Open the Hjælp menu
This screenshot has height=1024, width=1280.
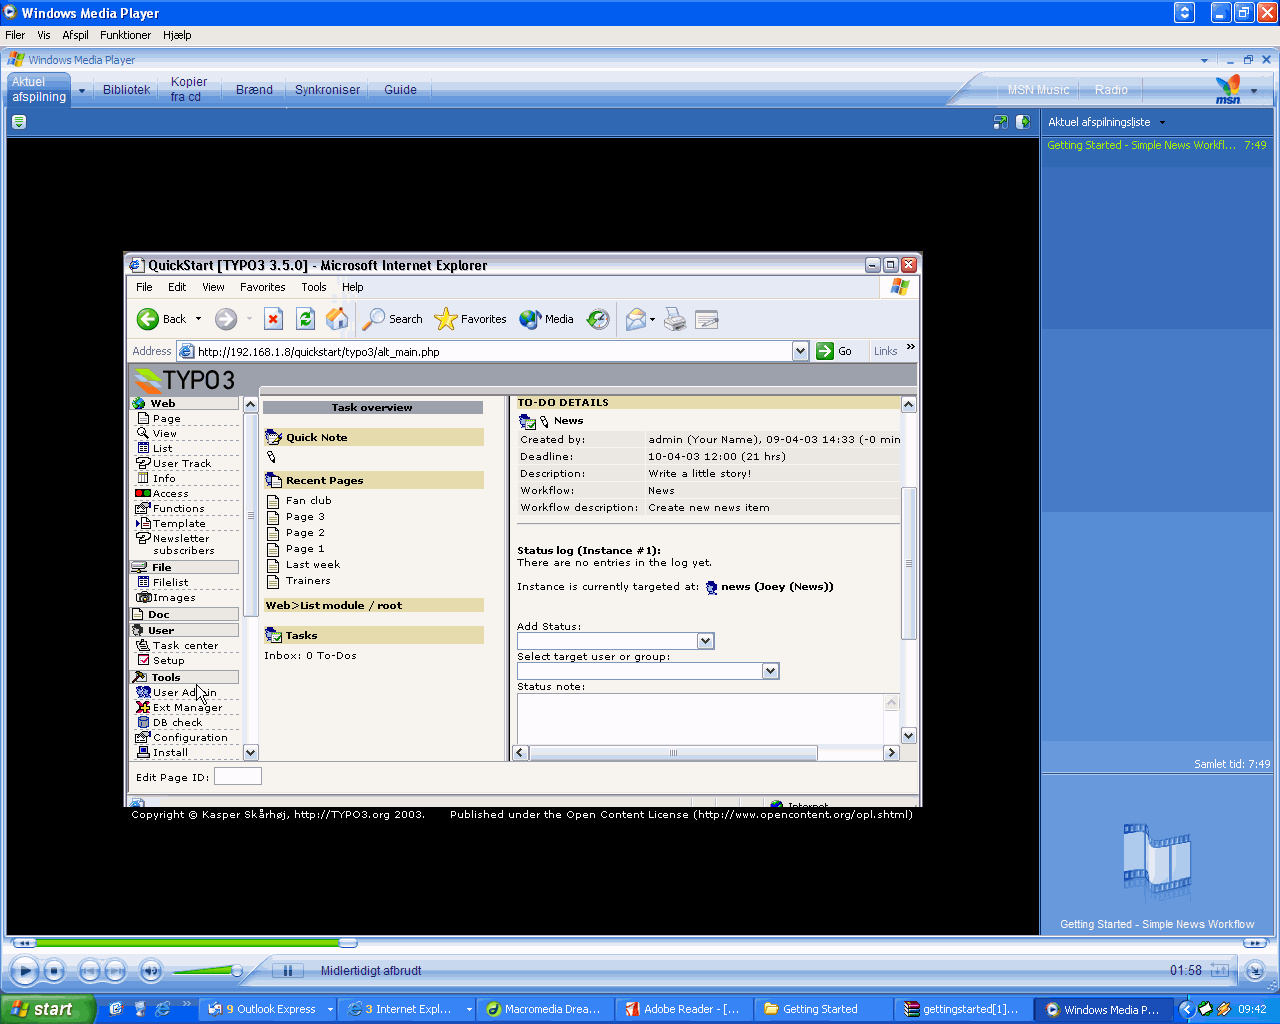tap(177, 35)
